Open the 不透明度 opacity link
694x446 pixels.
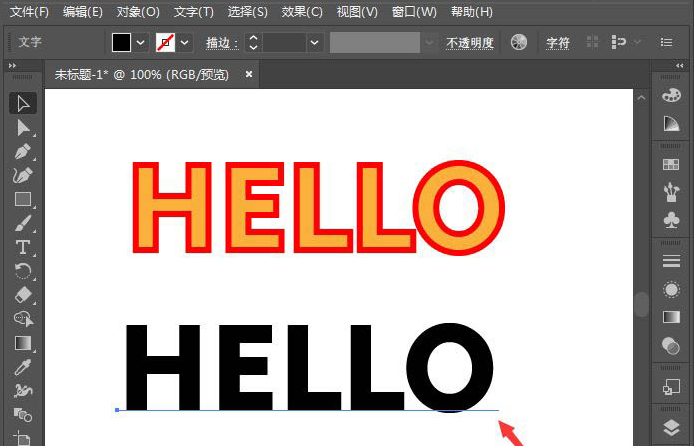pos(470,43)
